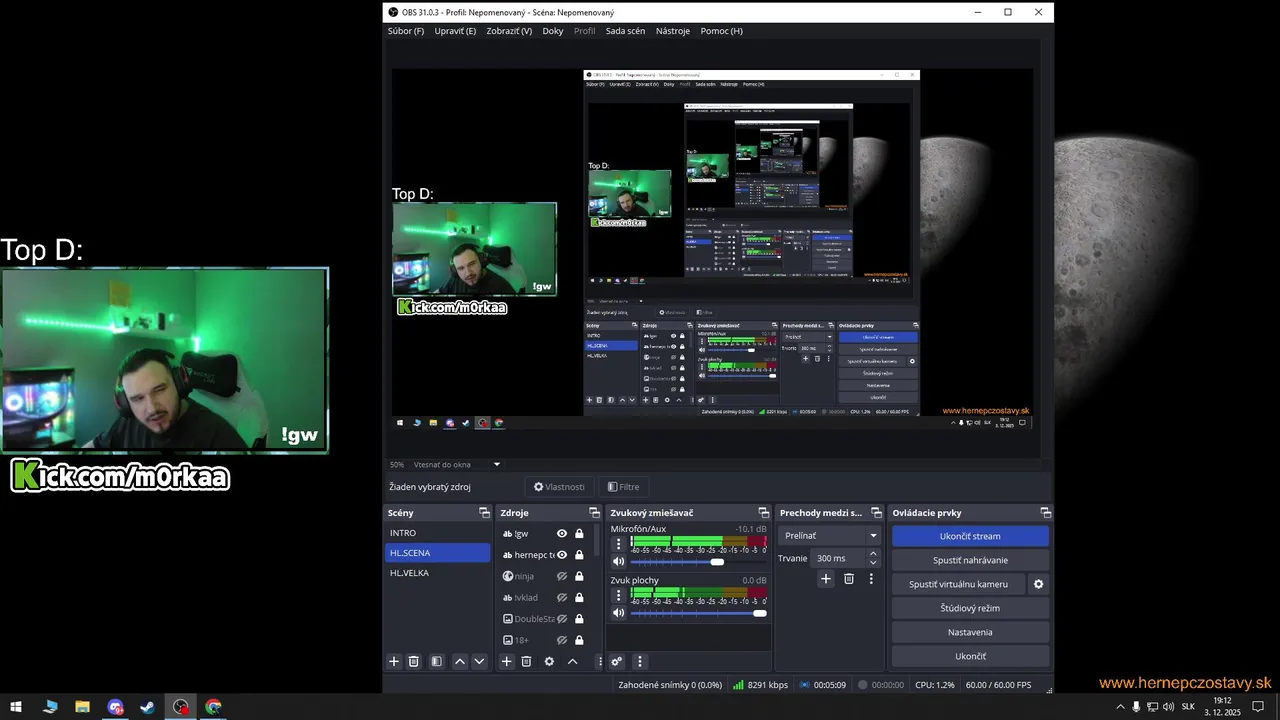Pop out the Prechody medzi scénami dock
This screenshot has height=720, width=1280.
click(876, 513)
